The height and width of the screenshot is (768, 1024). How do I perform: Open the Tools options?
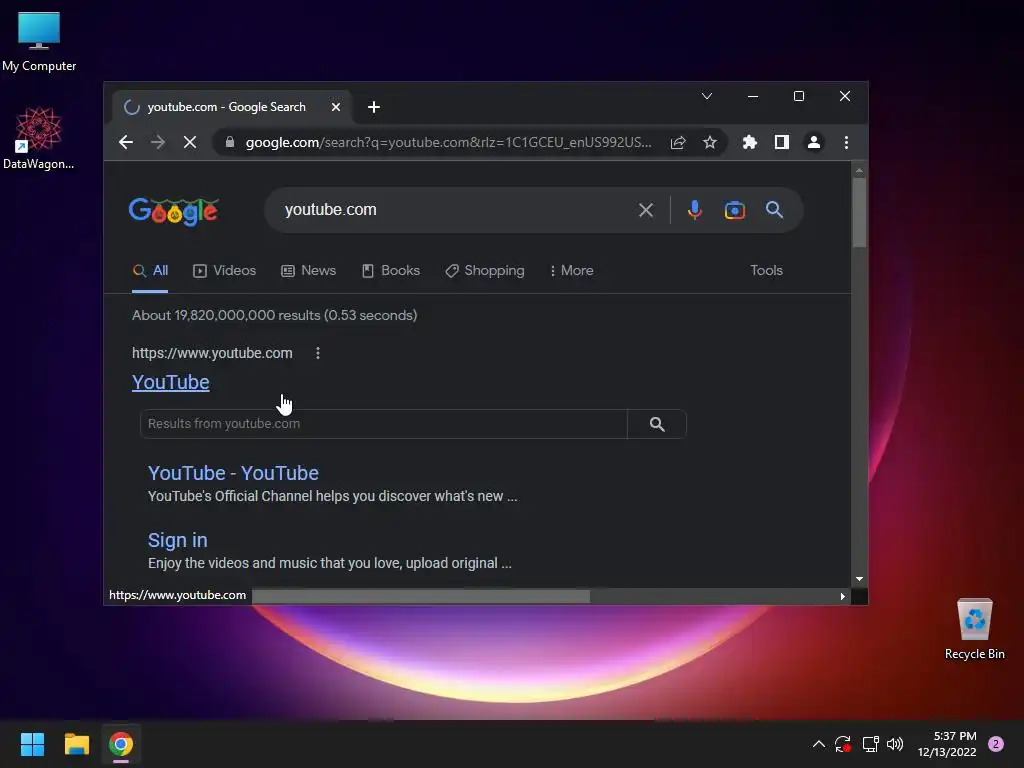[766, 270]
